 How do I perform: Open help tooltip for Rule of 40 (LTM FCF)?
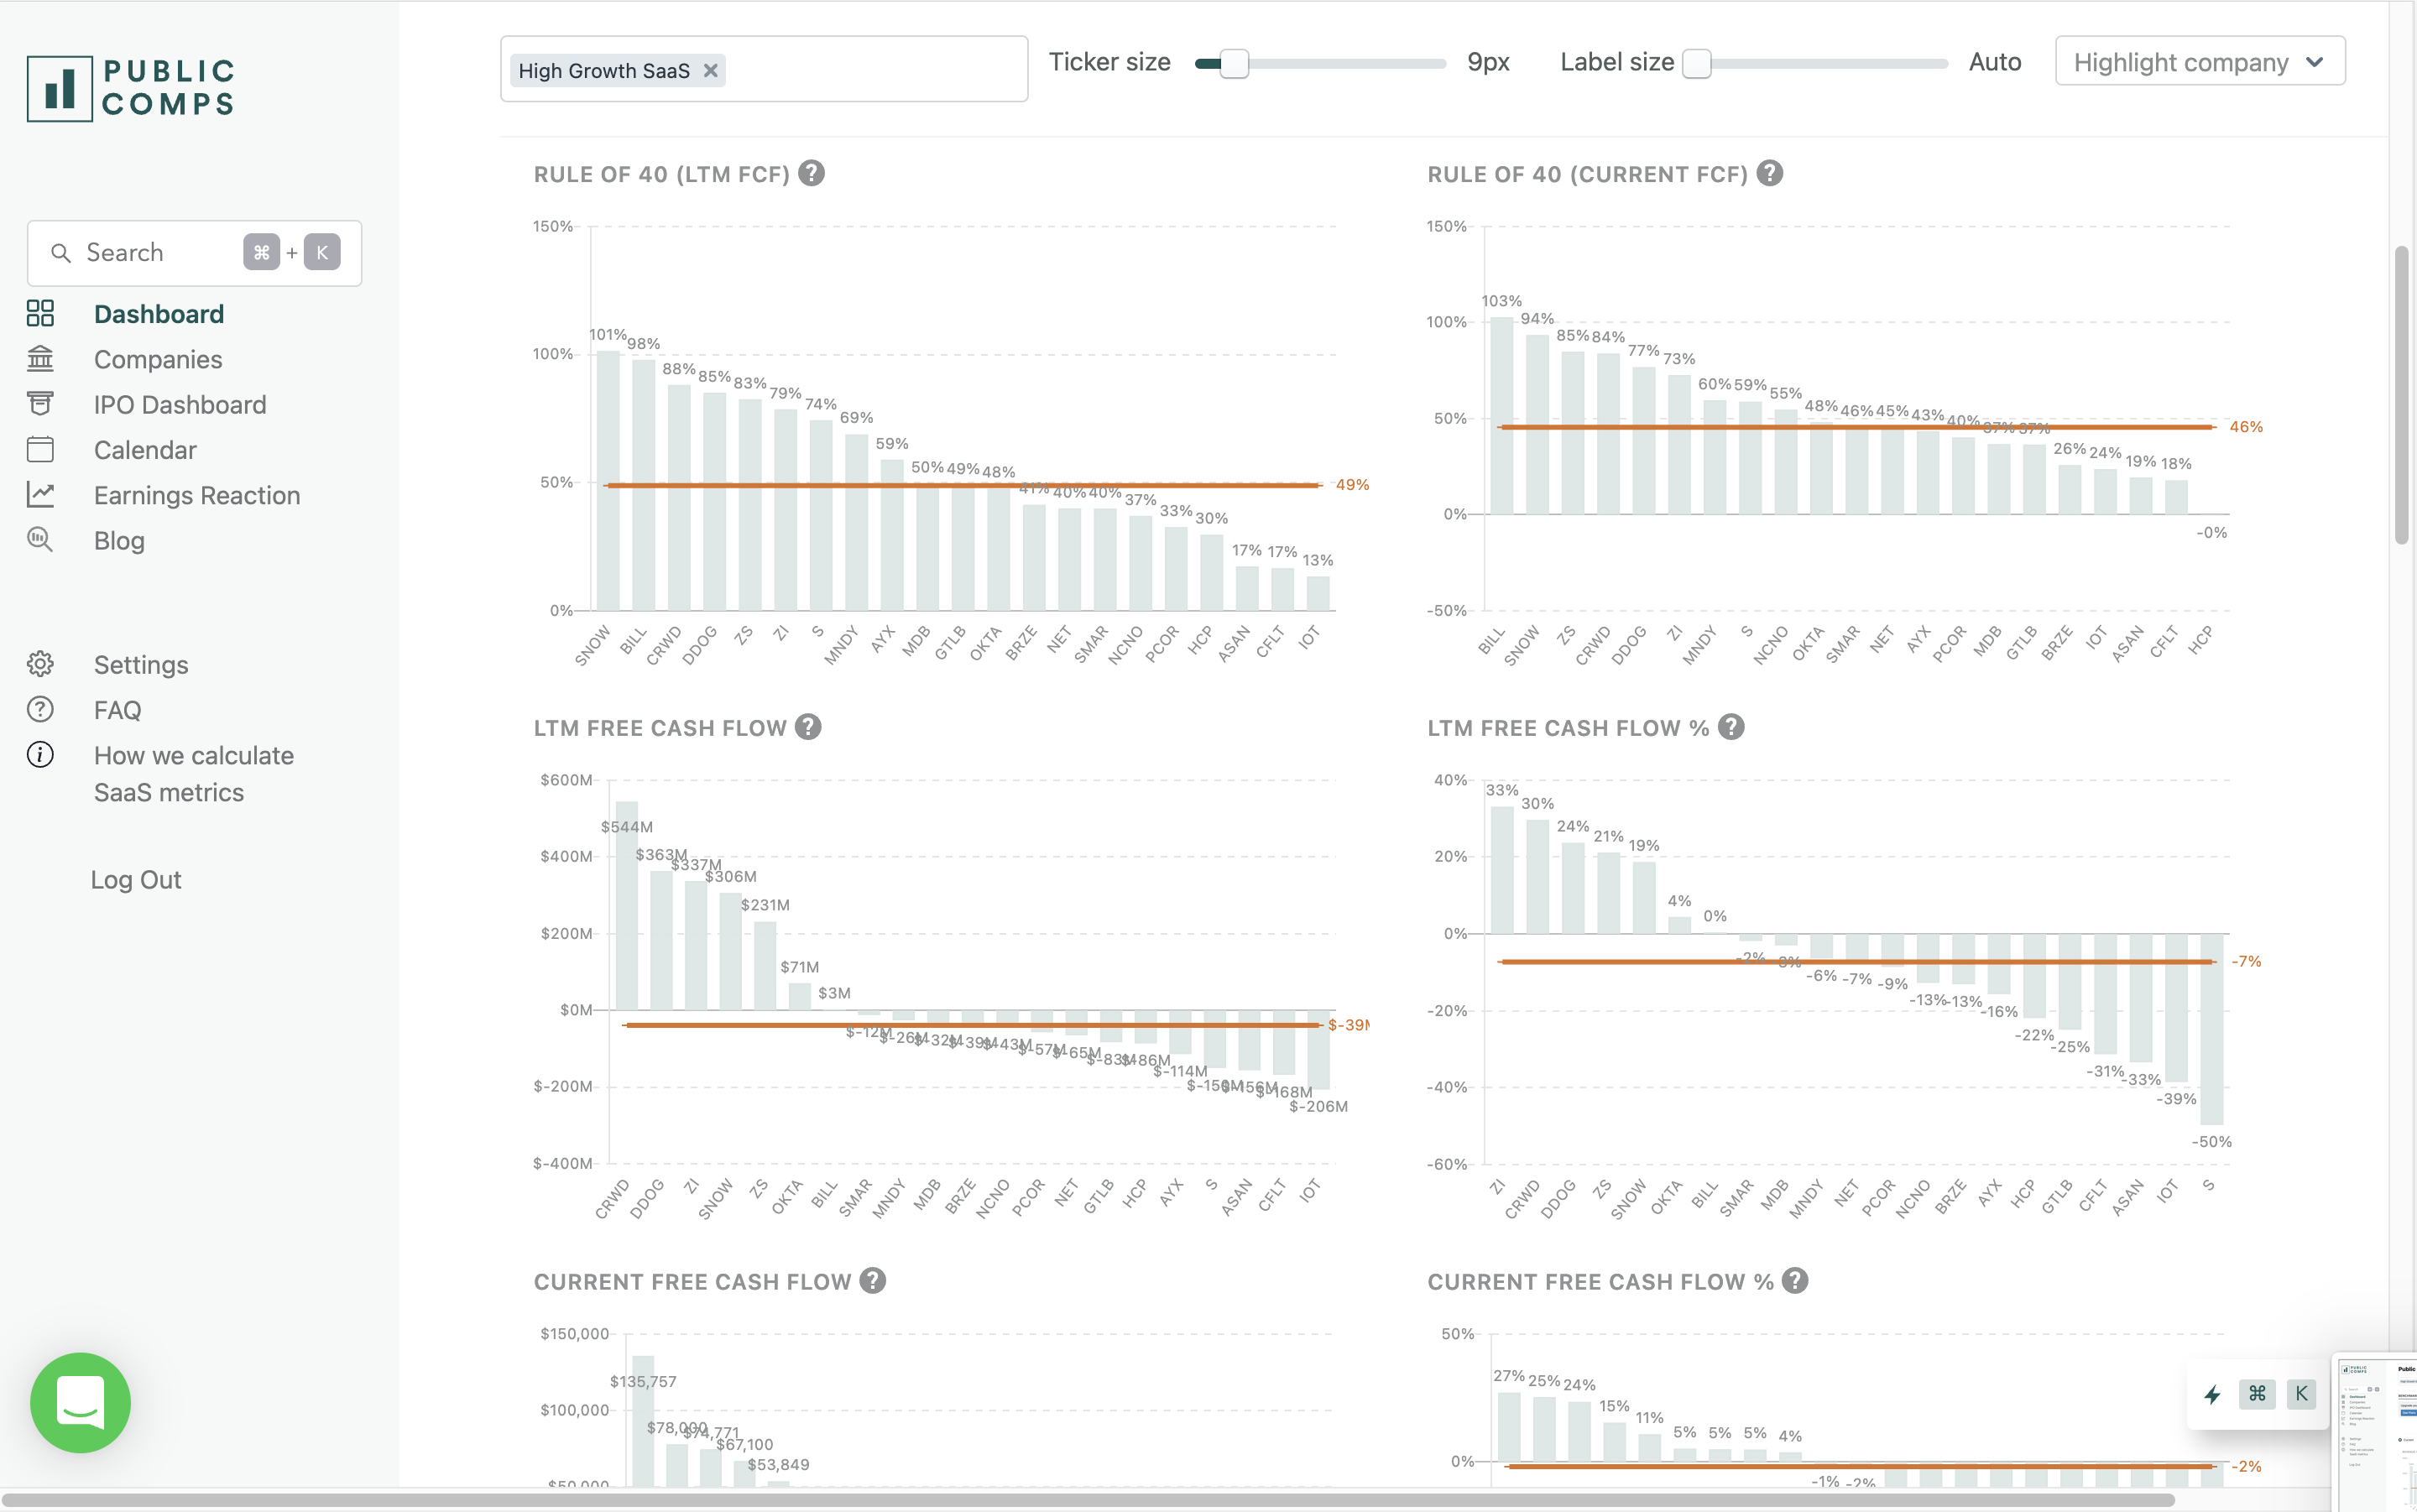coord(812,174)
